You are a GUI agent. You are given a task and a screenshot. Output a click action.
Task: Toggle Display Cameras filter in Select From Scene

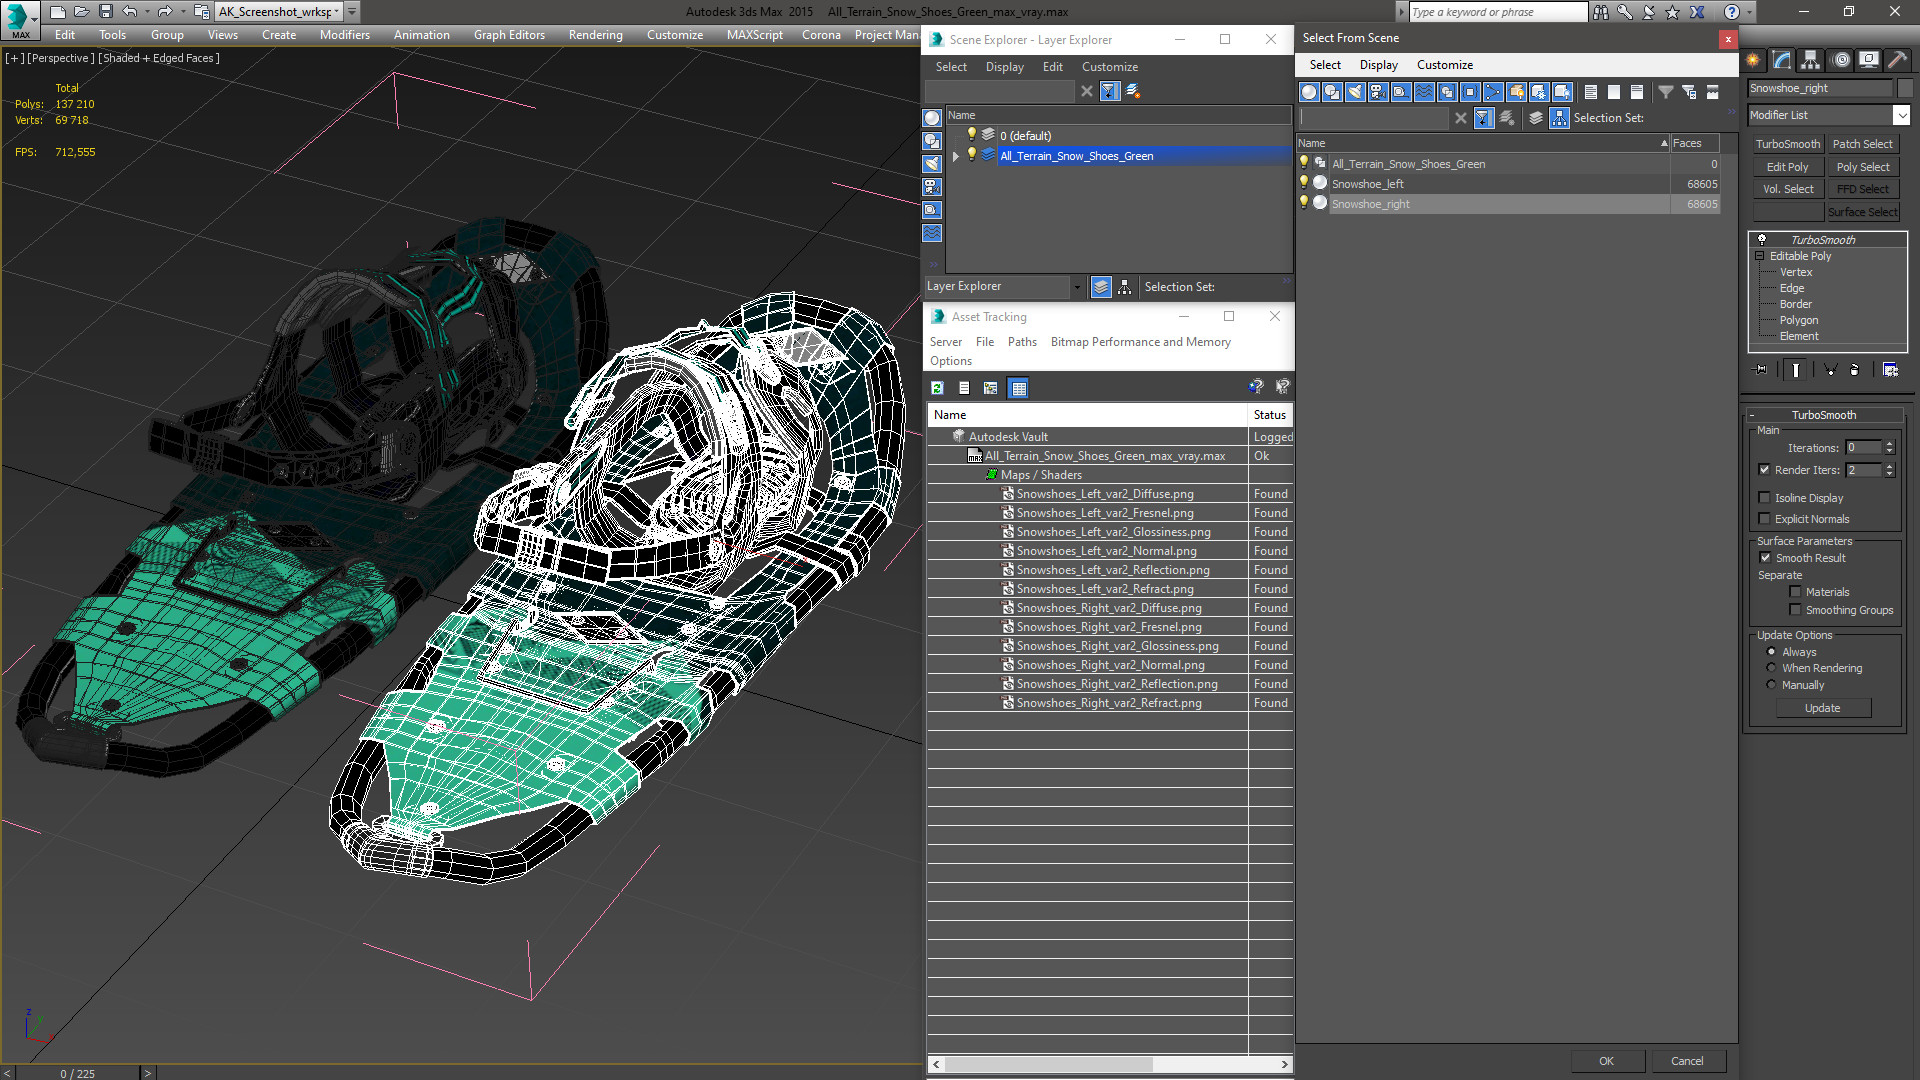pos(1378,92)
